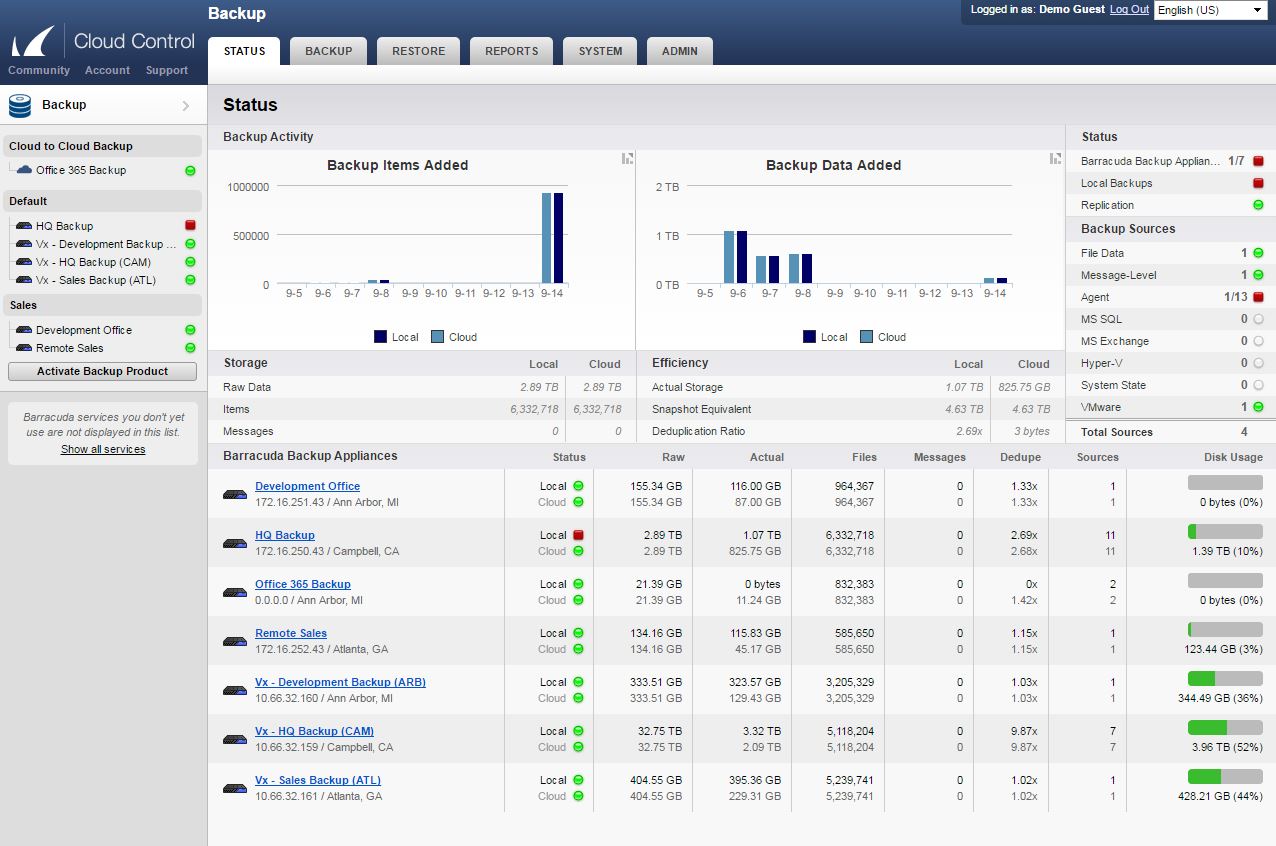Click the red Barracuda Backup Appliances status indicator

coord(1258,161)
